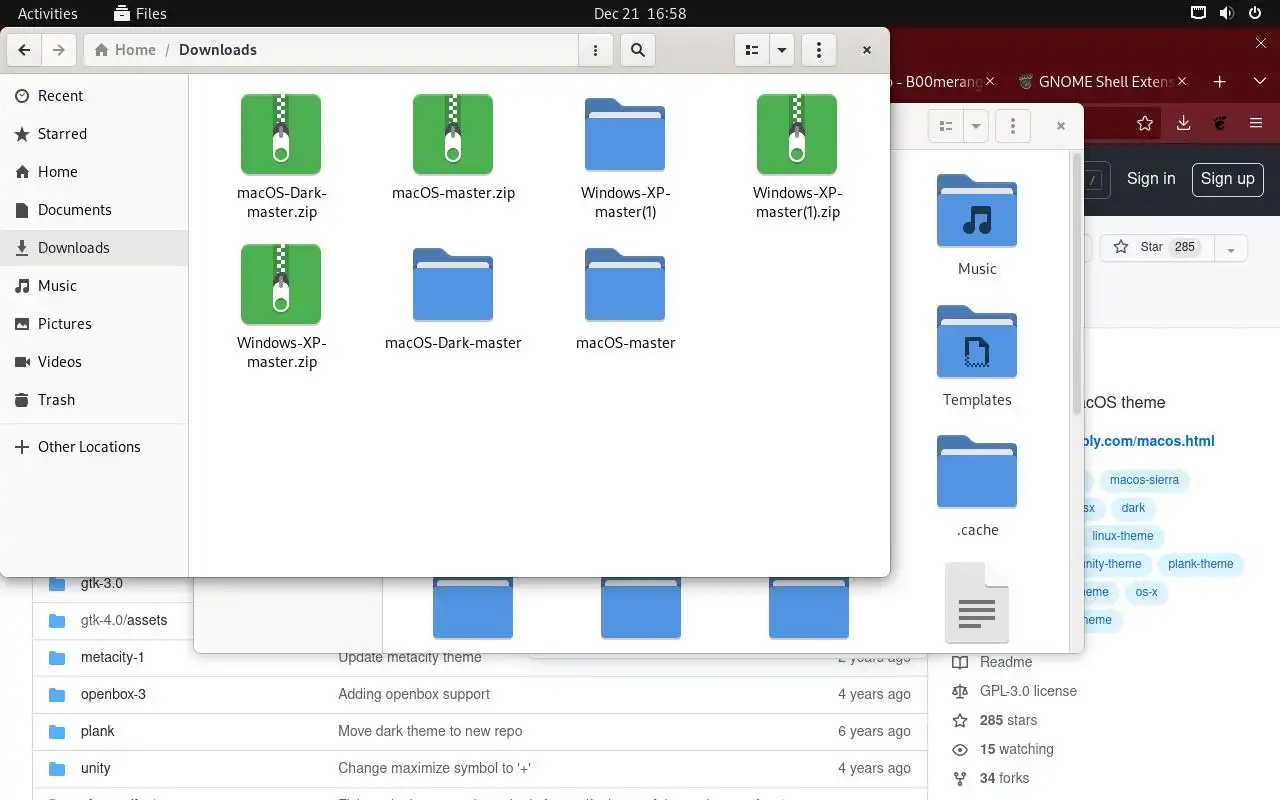
Task: Click the Sign in link on GitHub
Action: coord(1151,179)
